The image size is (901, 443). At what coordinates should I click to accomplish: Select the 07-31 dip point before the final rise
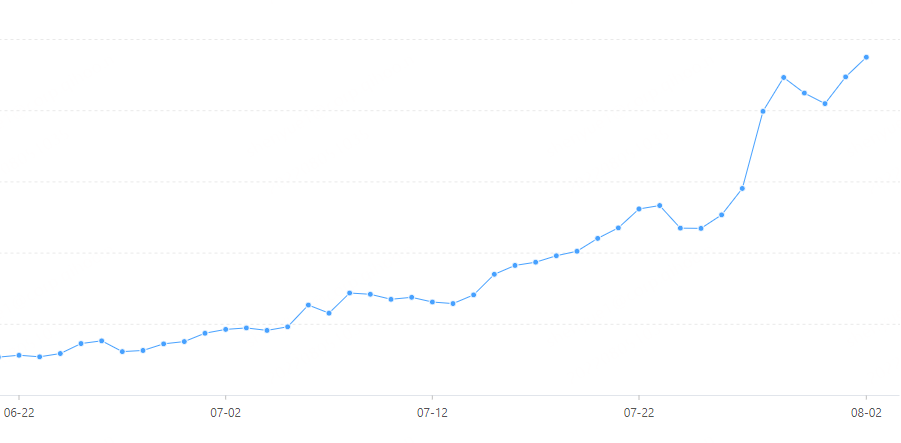pyautogui.click(x=825, y=103)
